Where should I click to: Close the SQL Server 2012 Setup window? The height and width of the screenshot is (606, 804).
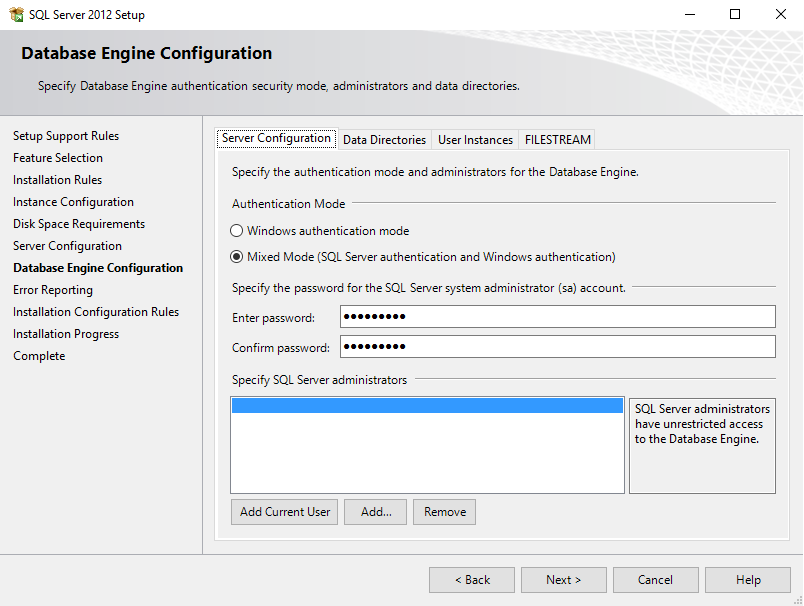point(780,15)
